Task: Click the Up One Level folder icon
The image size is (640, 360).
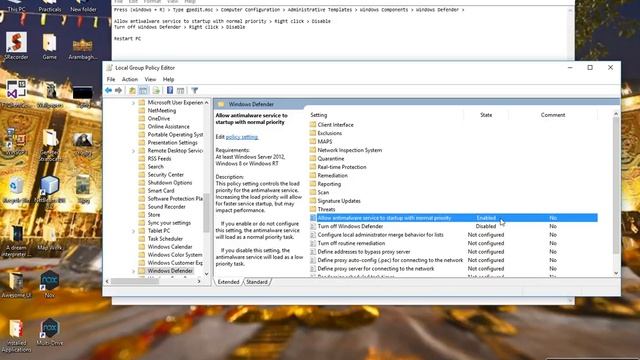Action: tap(132, 90)
